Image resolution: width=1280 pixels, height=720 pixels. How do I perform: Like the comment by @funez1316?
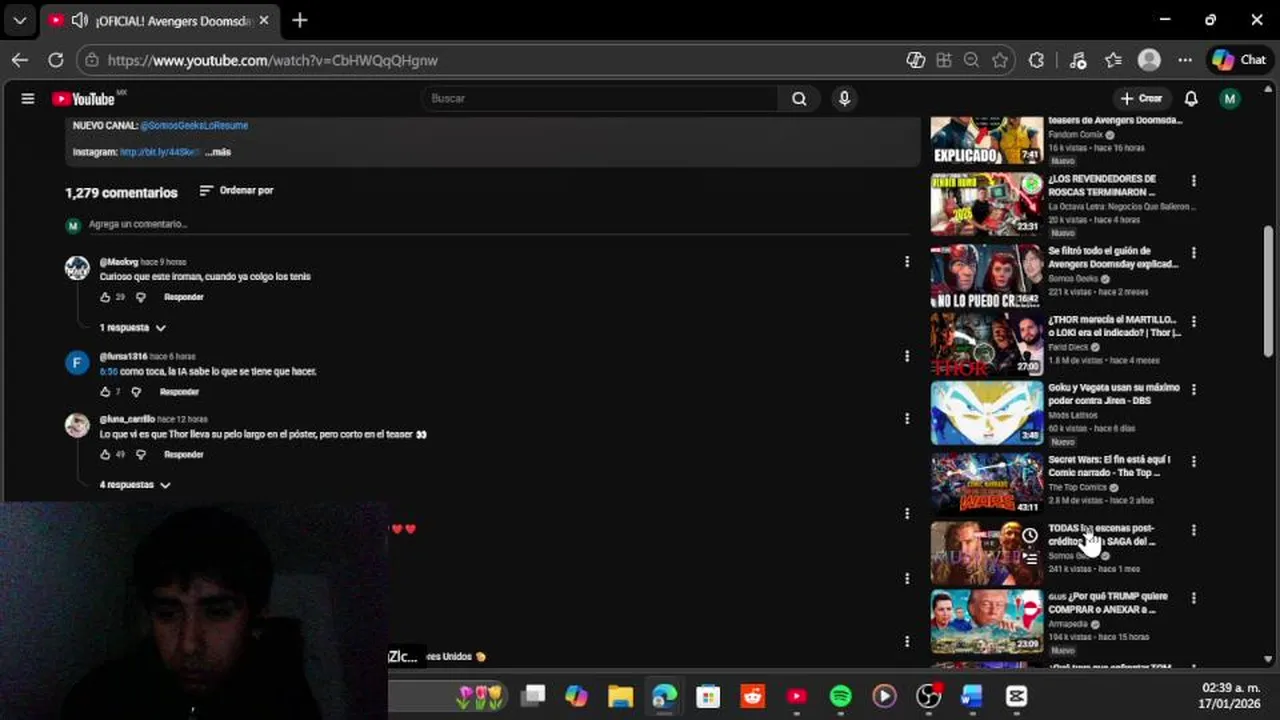105,392
